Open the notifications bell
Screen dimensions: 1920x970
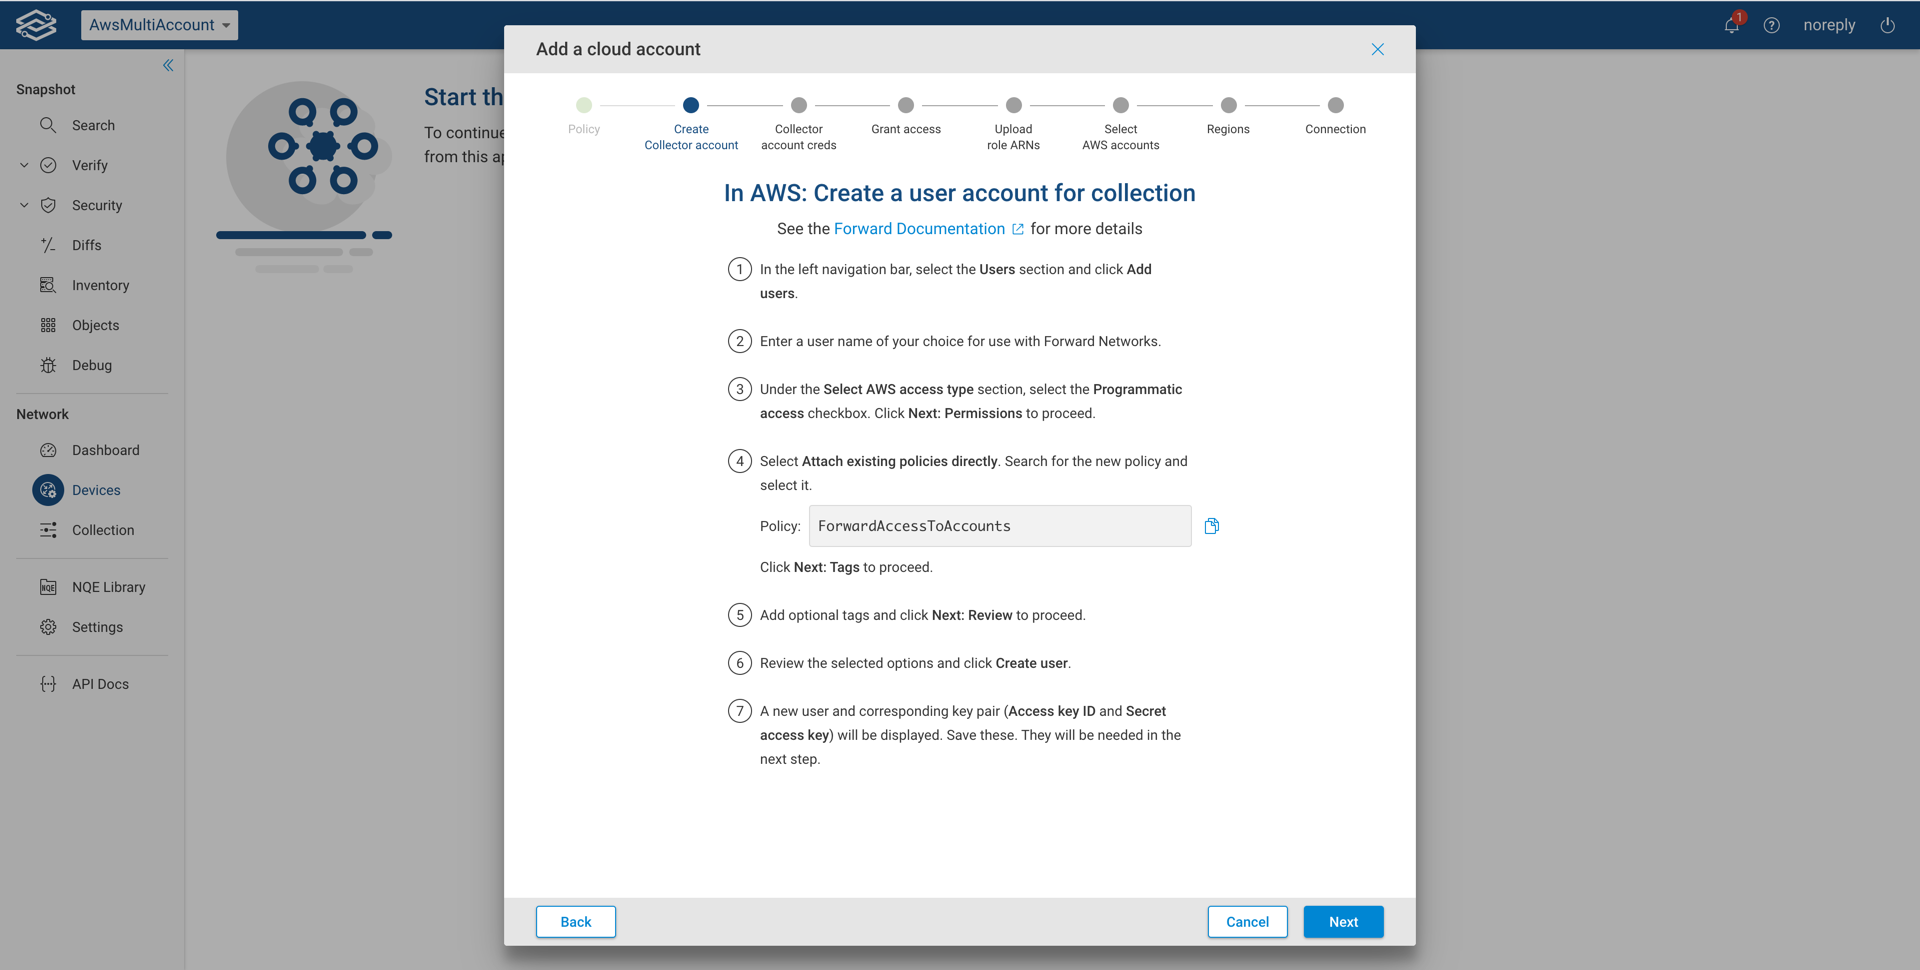click(1731, 25)
